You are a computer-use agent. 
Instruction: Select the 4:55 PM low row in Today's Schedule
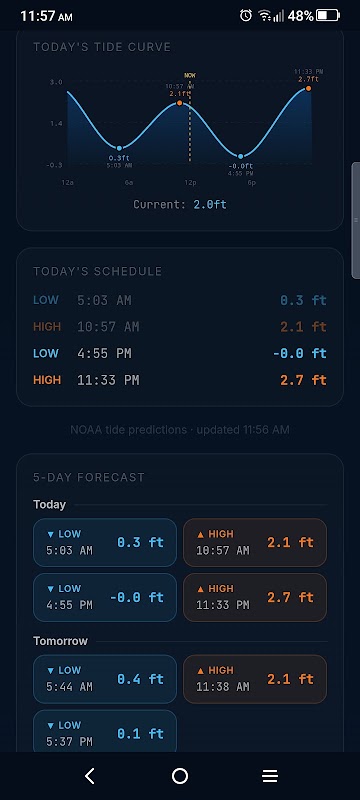179,353
